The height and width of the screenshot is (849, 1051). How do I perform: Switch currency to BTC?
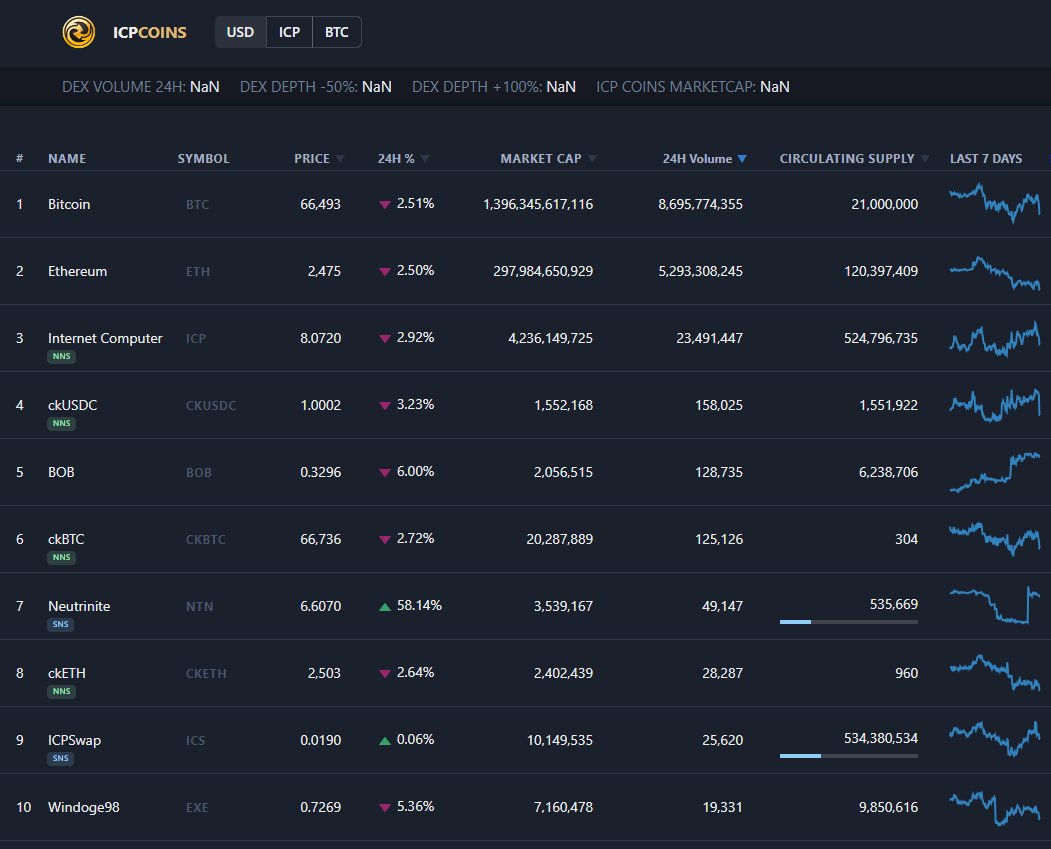336,32
